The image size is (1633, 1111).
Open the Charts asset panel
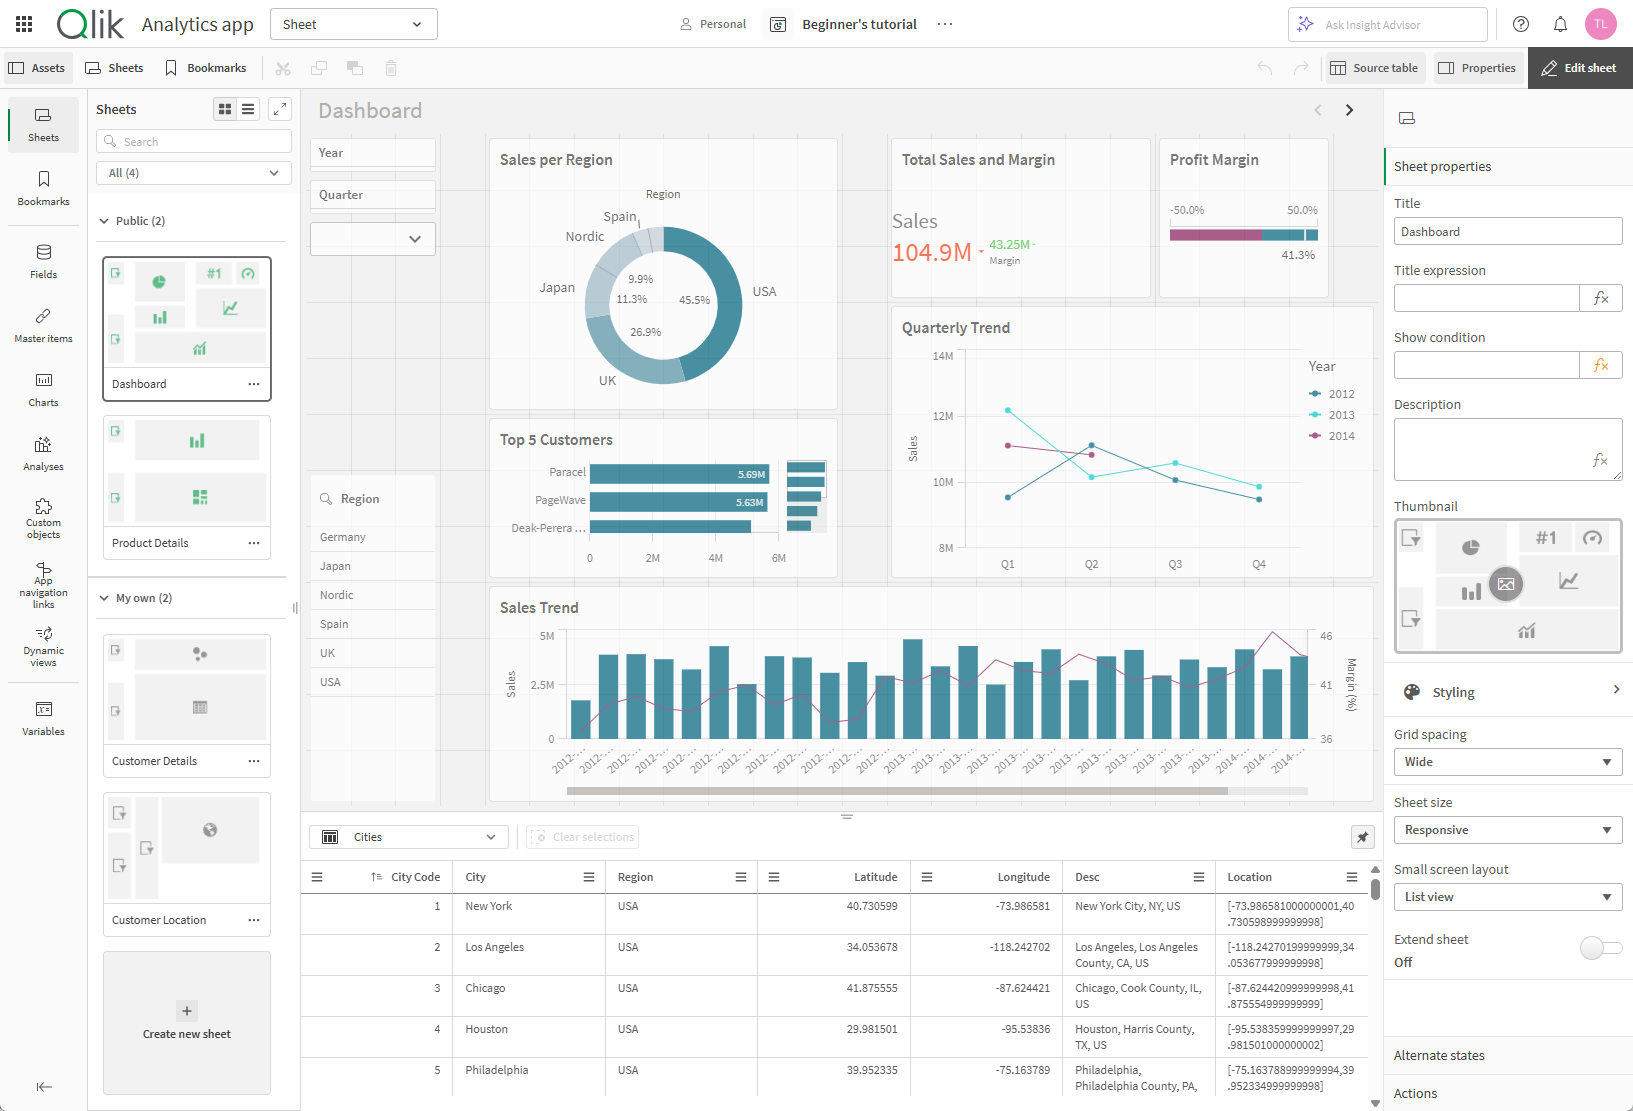[x=43, y=389]
